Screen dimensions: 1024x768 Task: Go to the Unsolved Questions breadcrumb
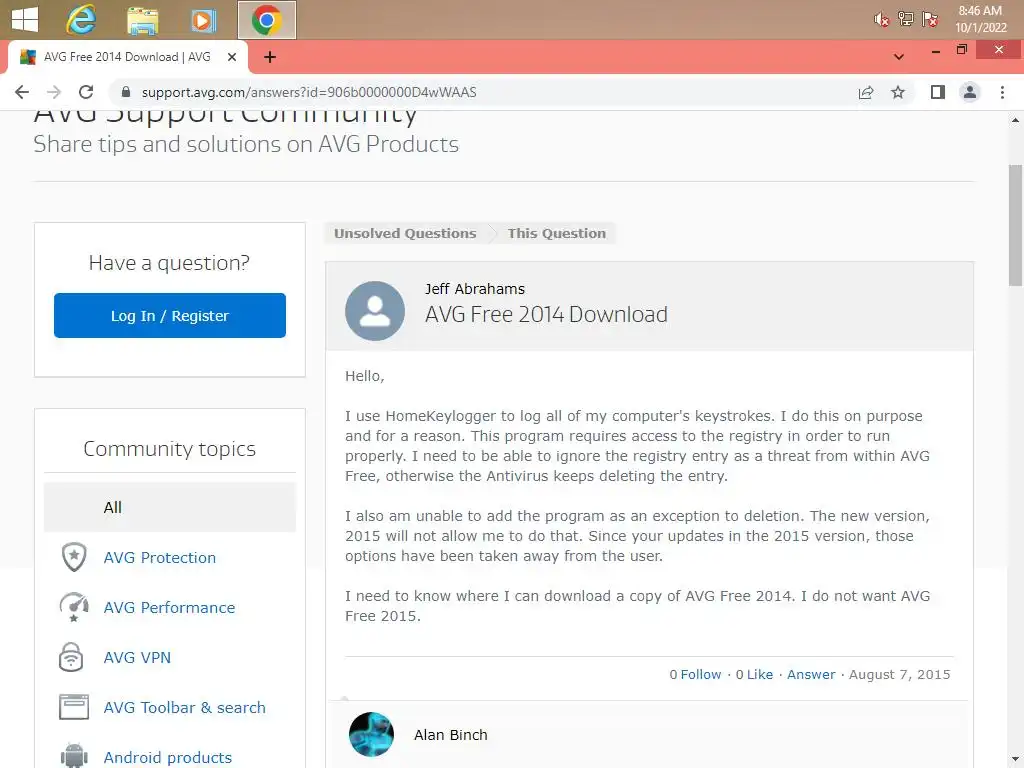[405, 233]
